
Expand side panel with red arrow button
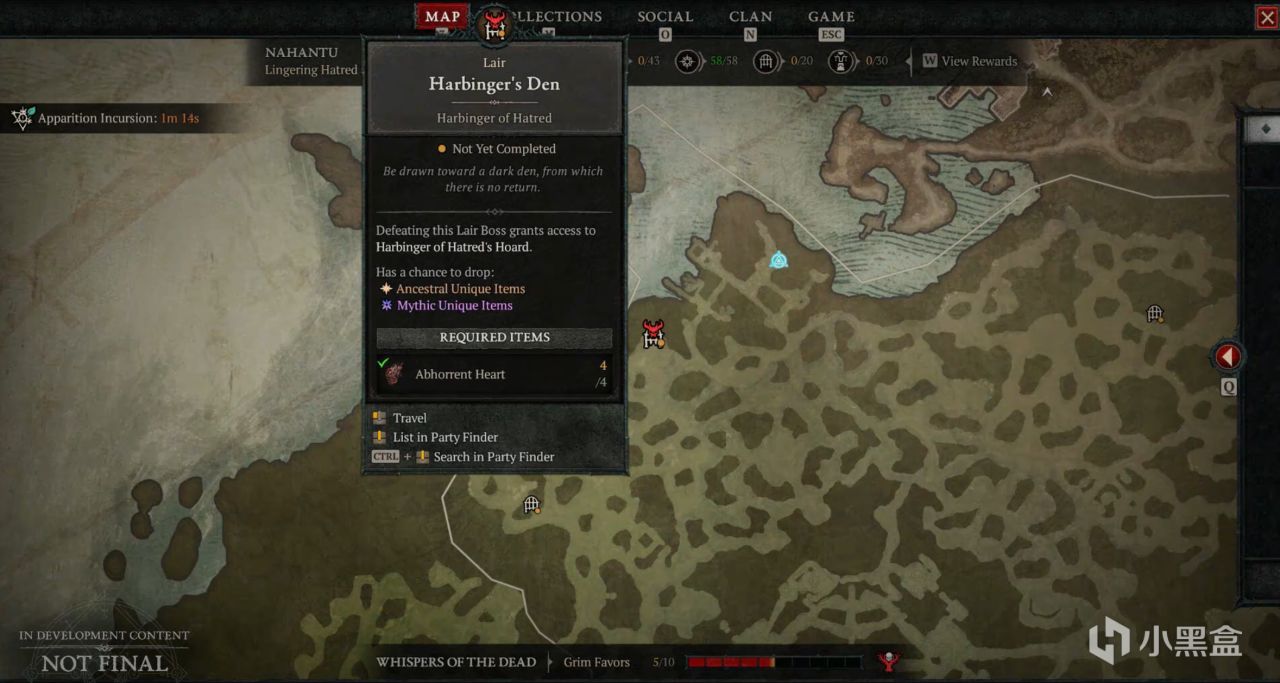(x=1228, y=356)
